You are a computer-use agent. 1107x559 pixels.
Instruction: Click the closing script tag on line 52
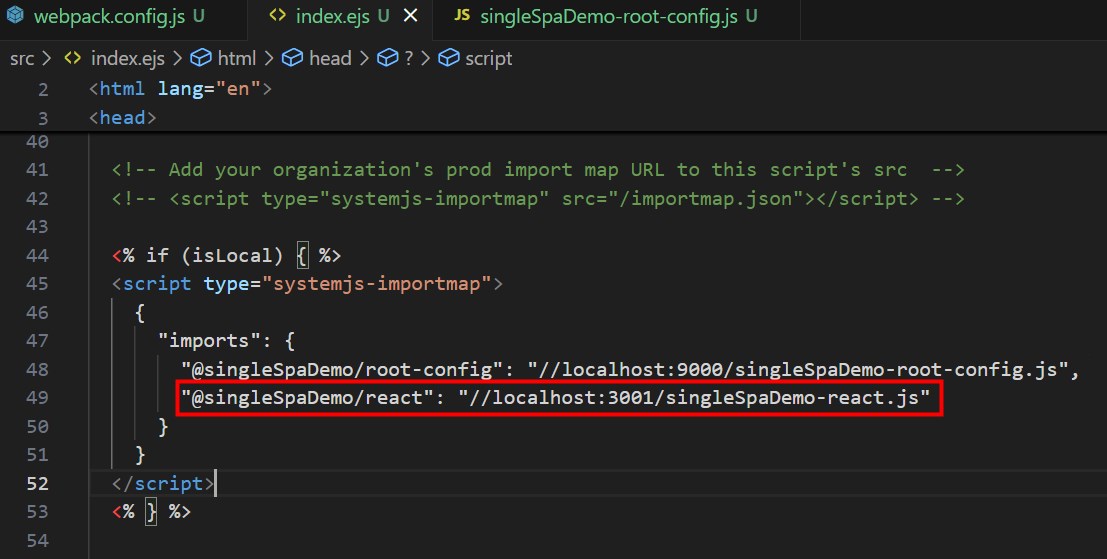pos(163,483)
